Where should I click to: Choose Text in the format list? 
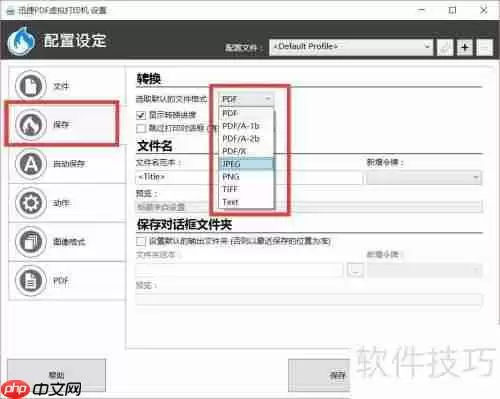pyautogui.click(x=246, y=202)
